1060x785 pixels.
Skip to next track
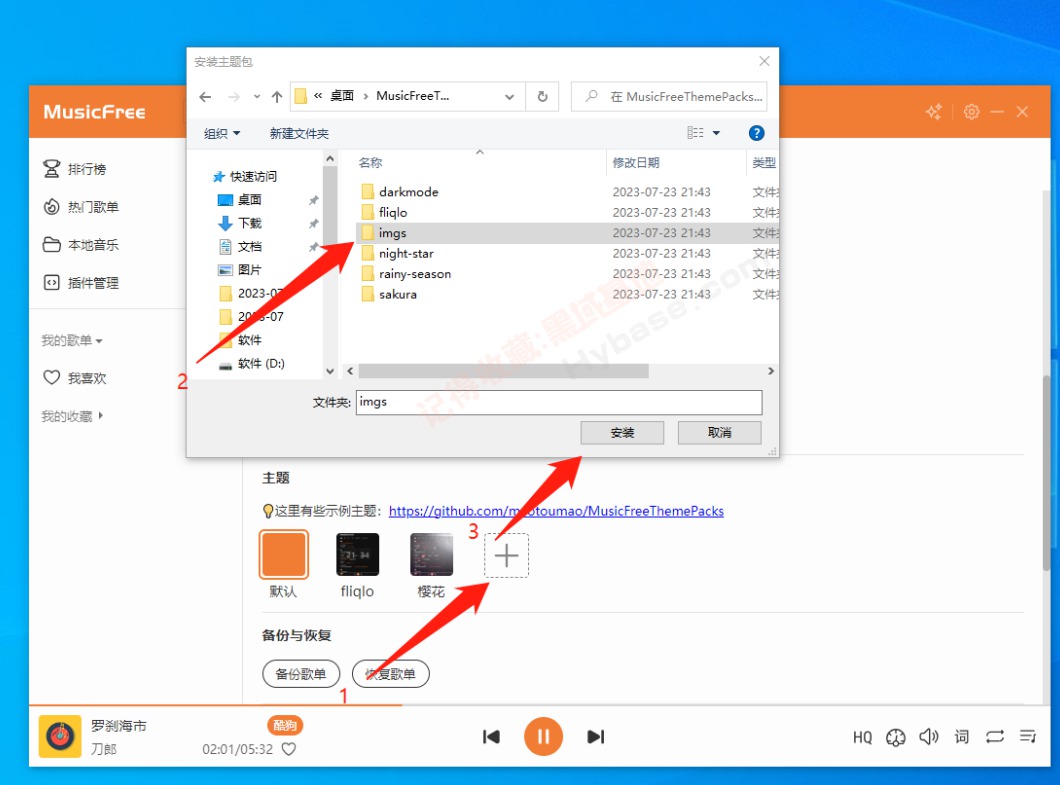pyautogui.click(x=596, y=736)
